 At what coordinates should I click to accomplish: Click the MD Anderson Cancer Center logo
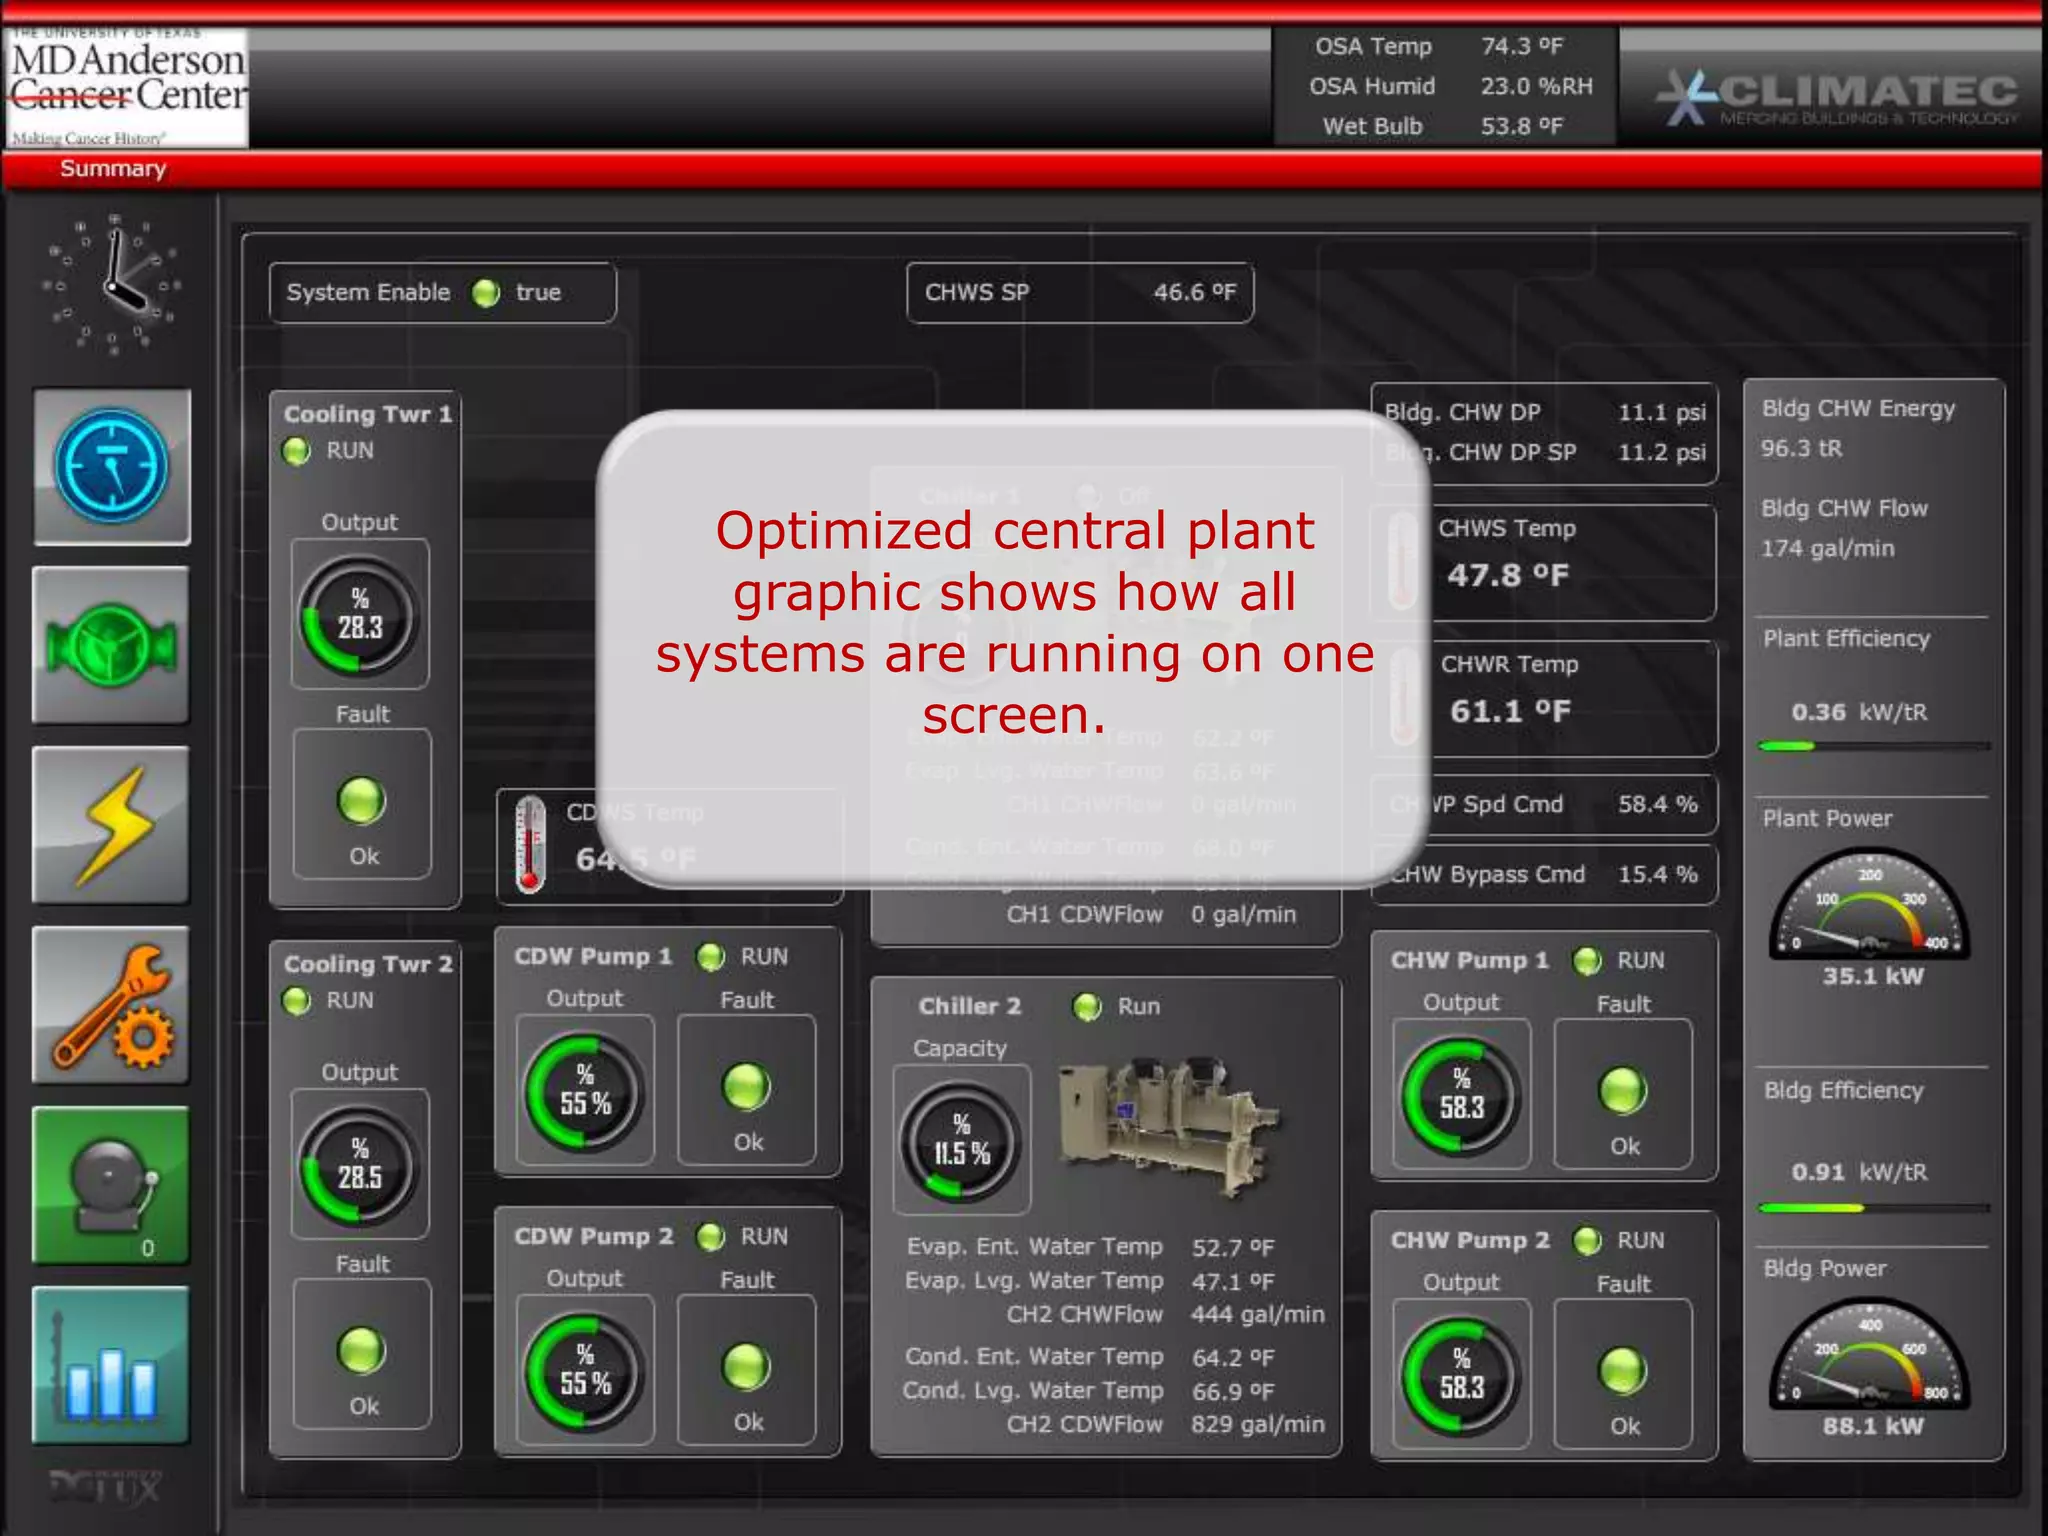click(125, 88)
